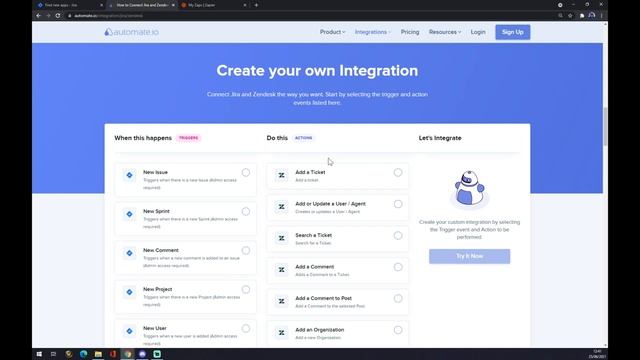Click the Zendesk icon beside Add a Comment

[282, 270]
